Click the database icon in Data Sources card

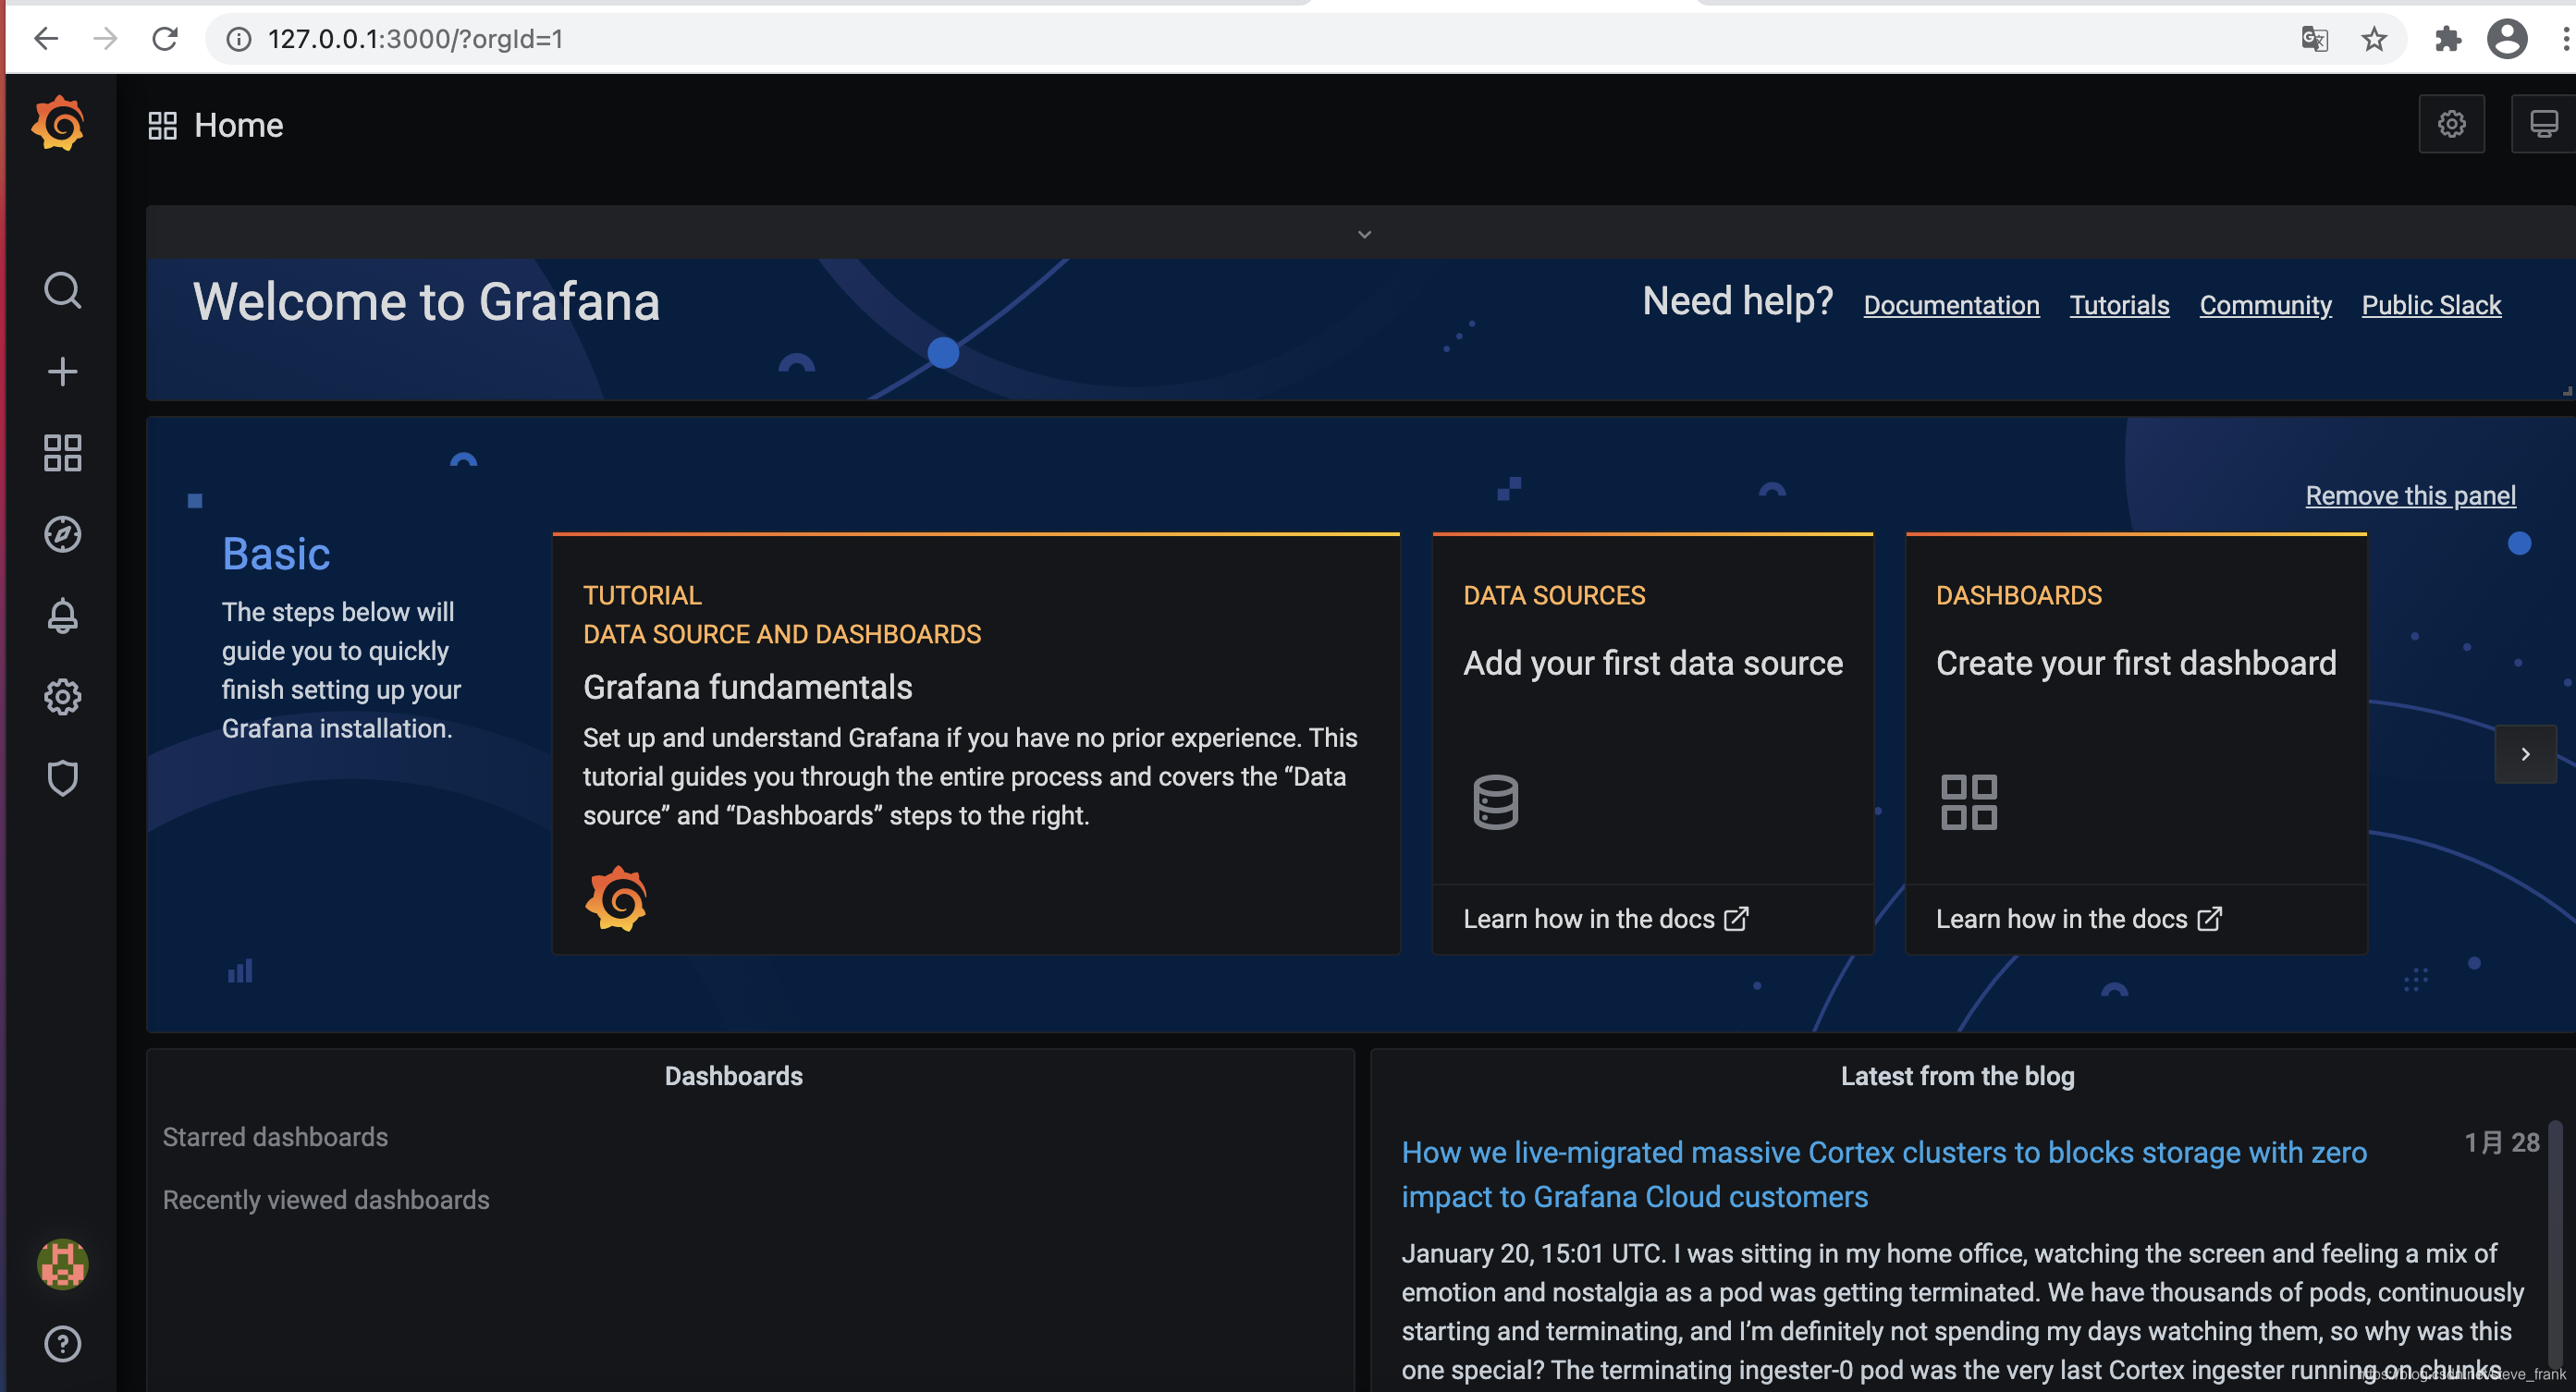[1495, 802]
